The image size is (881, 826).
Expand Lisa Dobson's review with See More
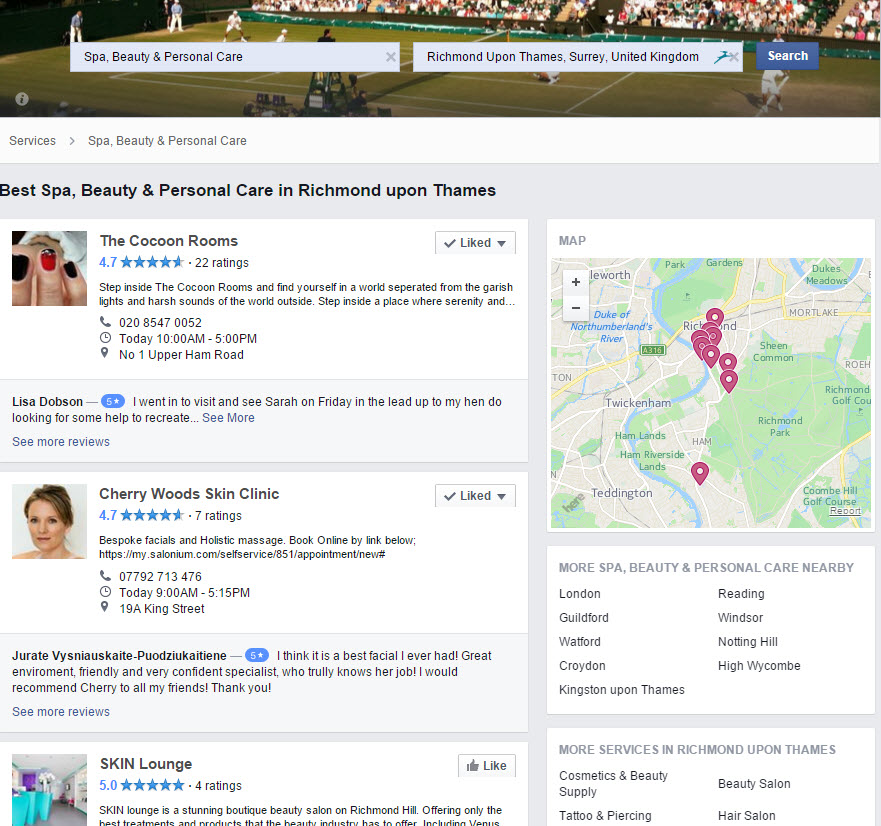[x=228, y=417]
